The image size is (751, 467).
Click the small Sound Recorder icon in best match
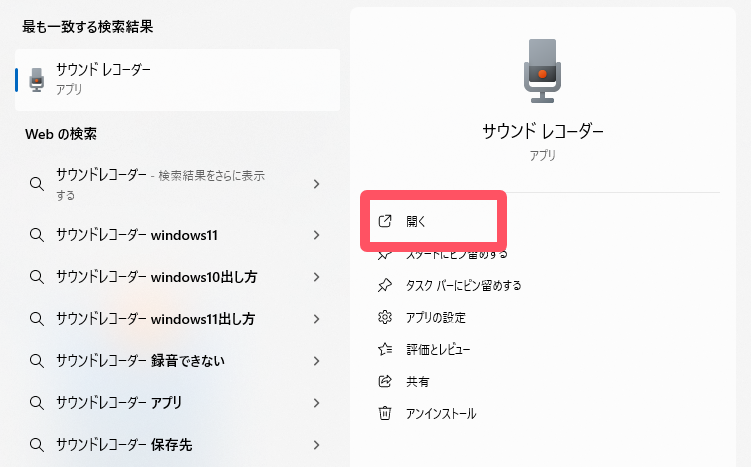point(37,80)
